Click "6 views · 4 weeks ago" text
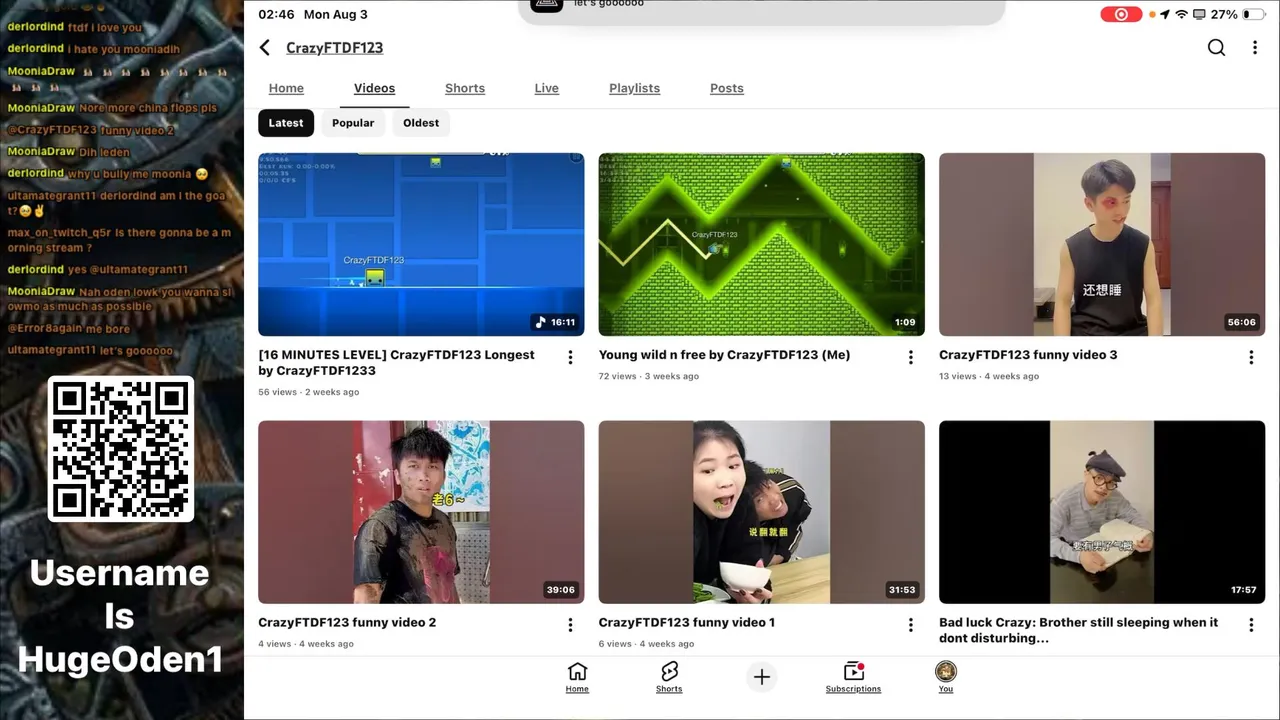 tap(646, 644)
